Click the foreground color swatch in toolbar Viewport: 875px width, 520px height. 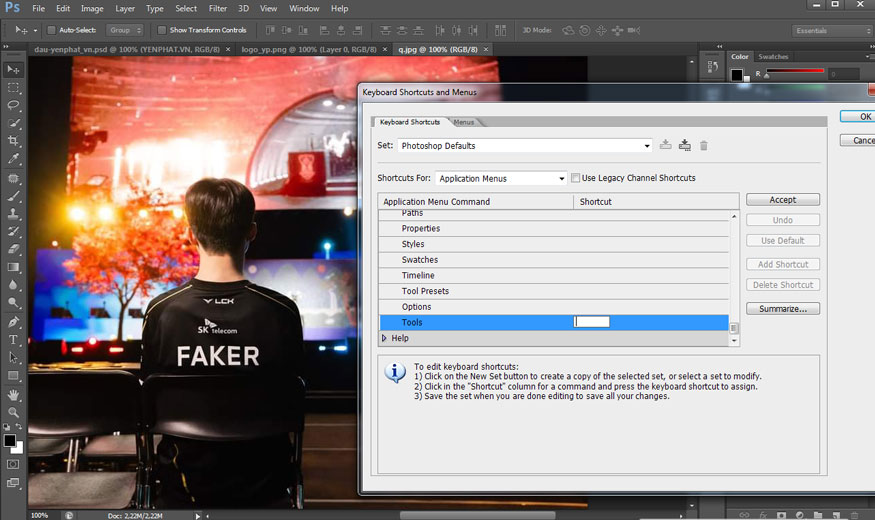click(9, 440)
